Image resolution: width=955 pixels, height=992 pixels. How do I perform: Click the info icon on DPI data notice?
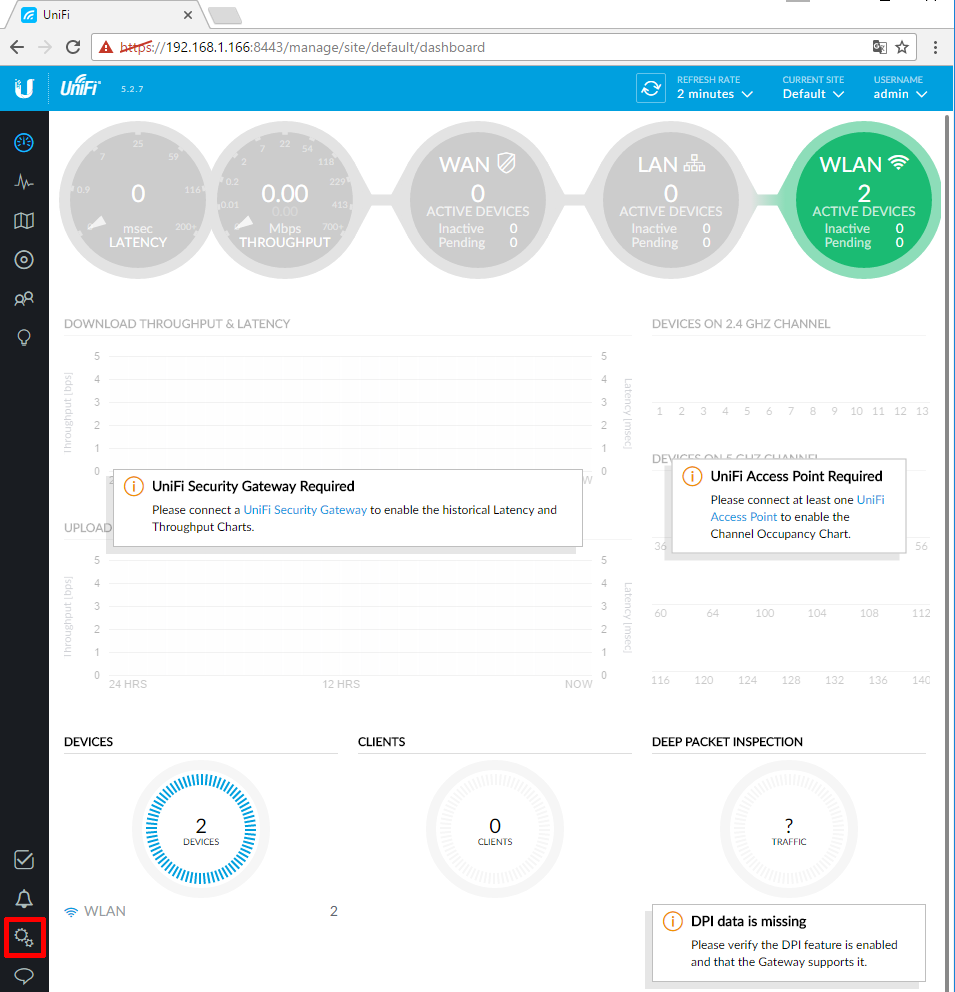click(672, 921)
